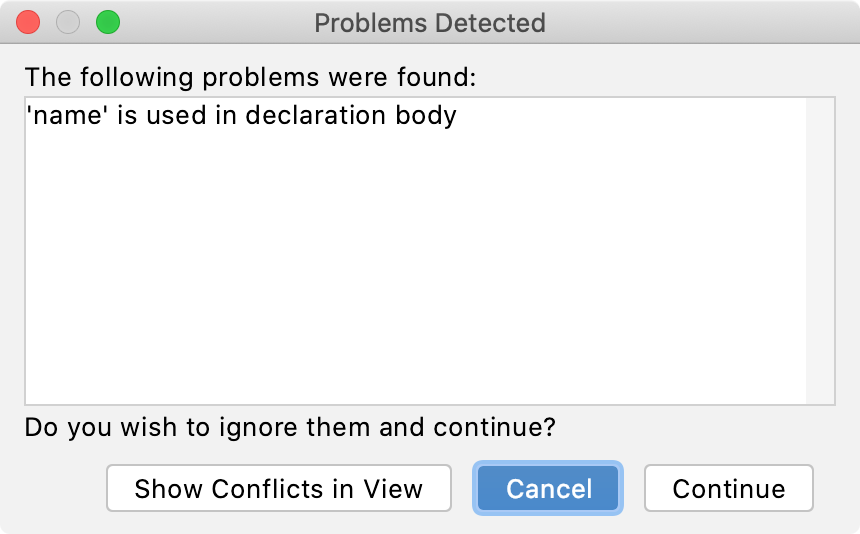Select the 'name' is used in declaration body entry
This screenshot has width=860, height=534.
click(241, 115)
